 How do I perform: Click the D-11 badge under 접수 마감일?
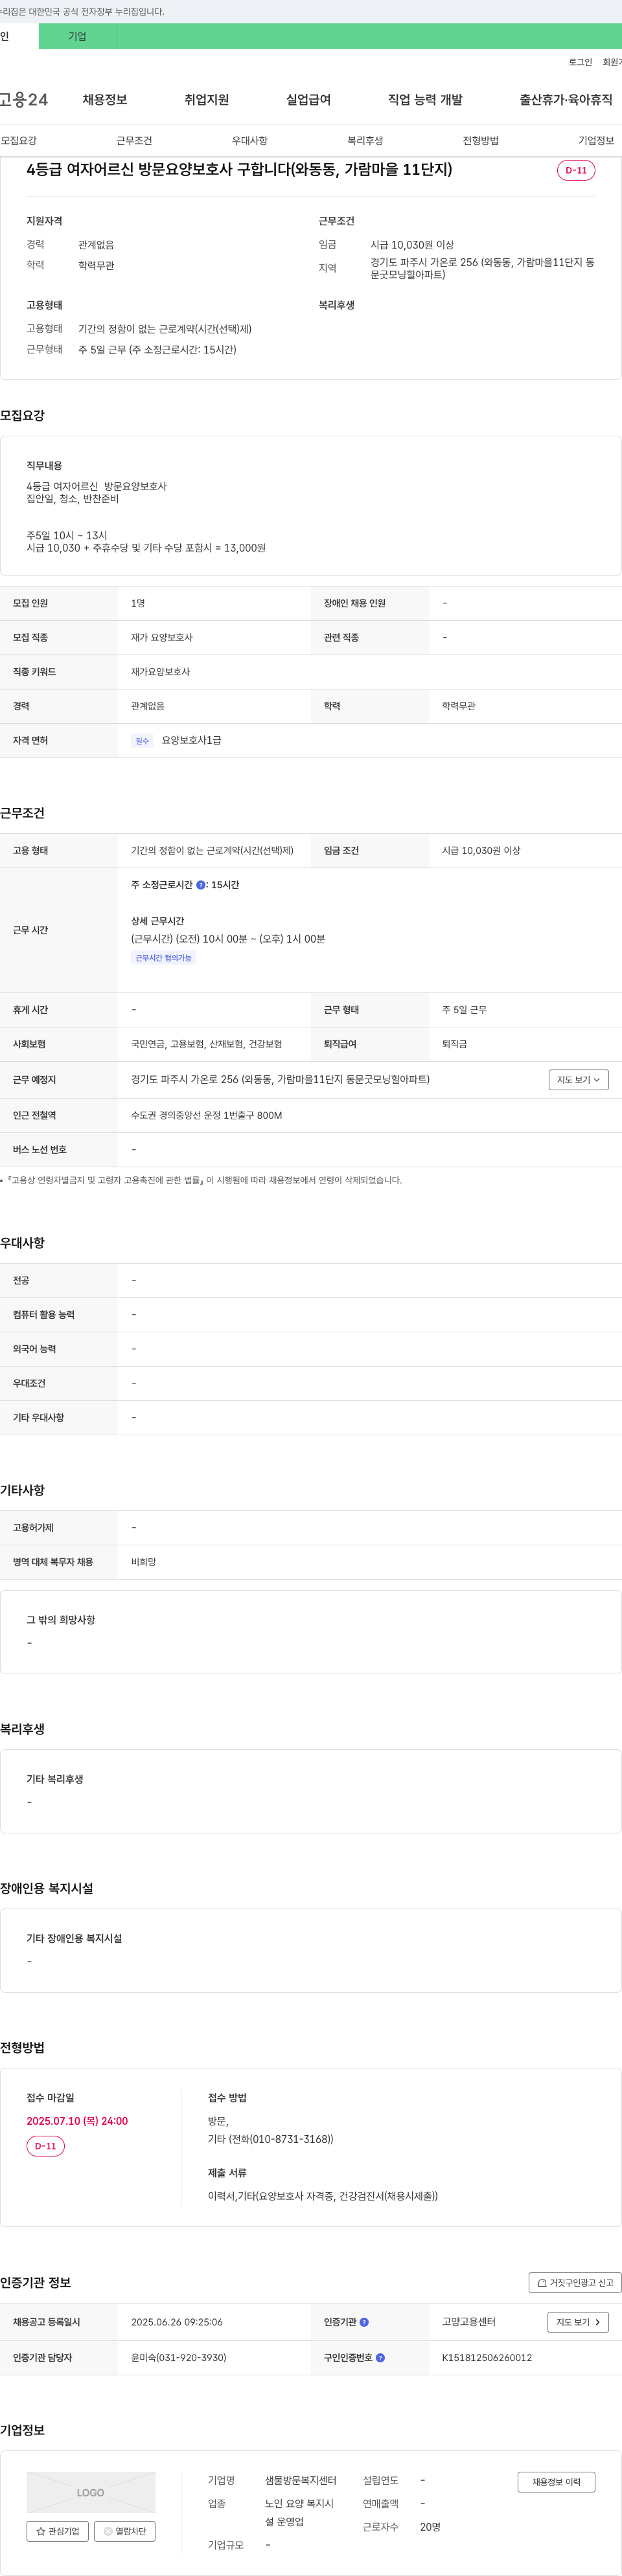[x=46, y=2146]
